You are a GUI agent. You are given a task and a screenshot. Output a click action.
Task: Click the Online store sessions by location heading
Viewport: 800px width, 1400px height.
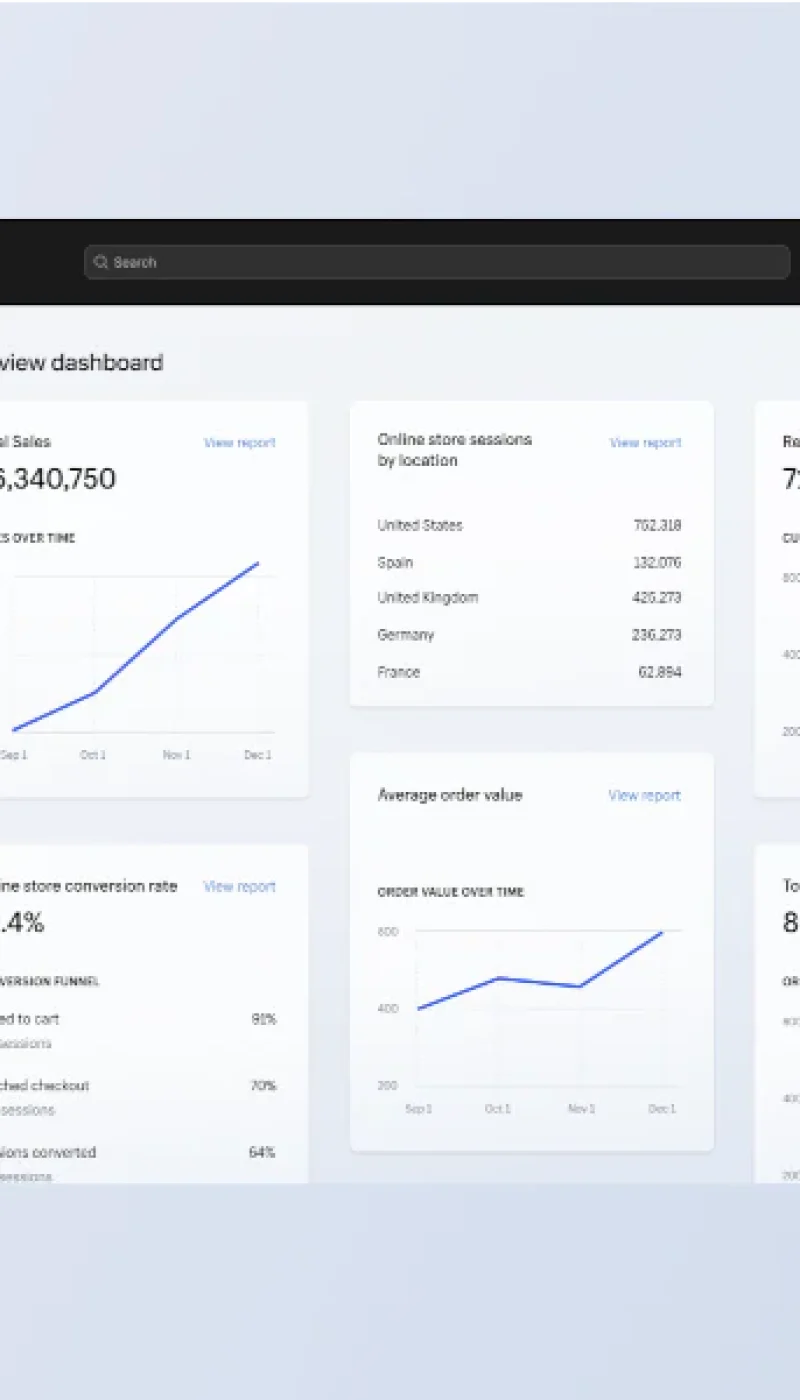coord(454,450)
